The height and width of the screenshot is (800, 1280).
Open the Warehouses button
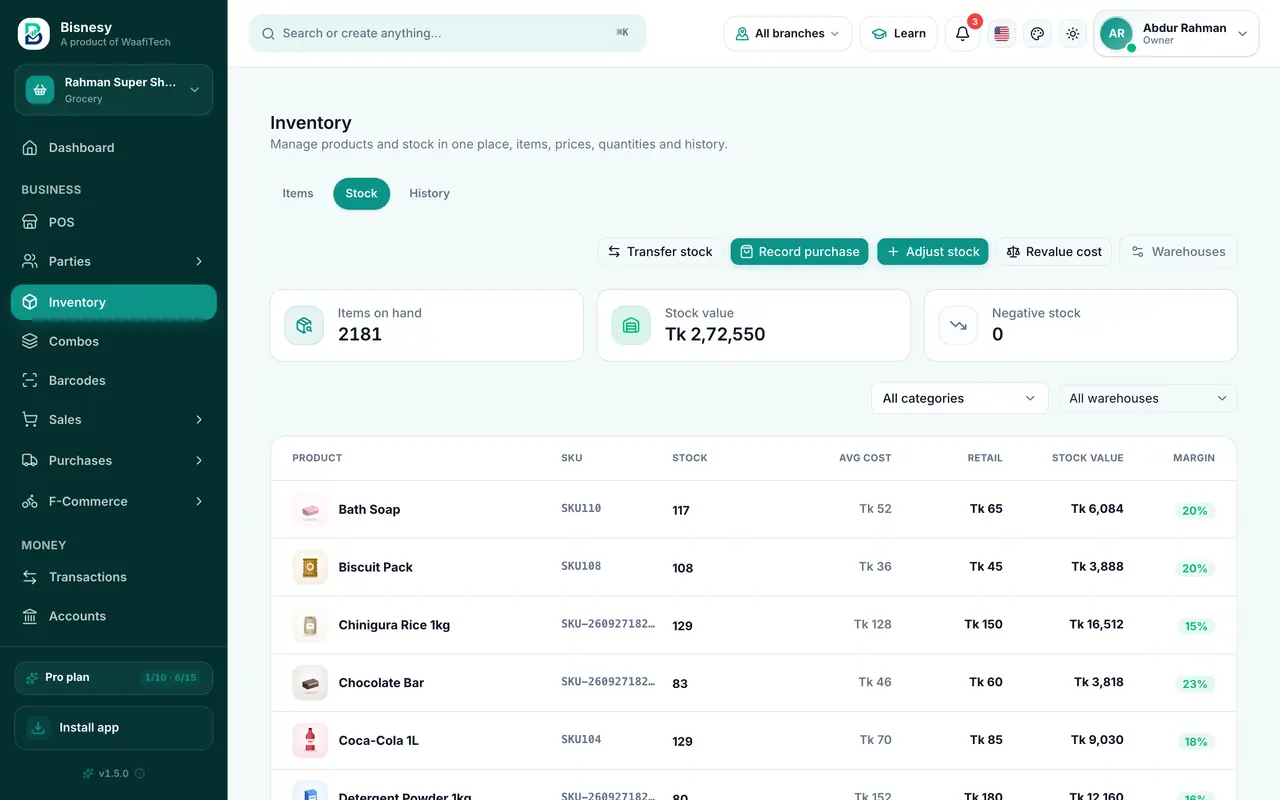pyautogui.click(x=1178, y=251)
